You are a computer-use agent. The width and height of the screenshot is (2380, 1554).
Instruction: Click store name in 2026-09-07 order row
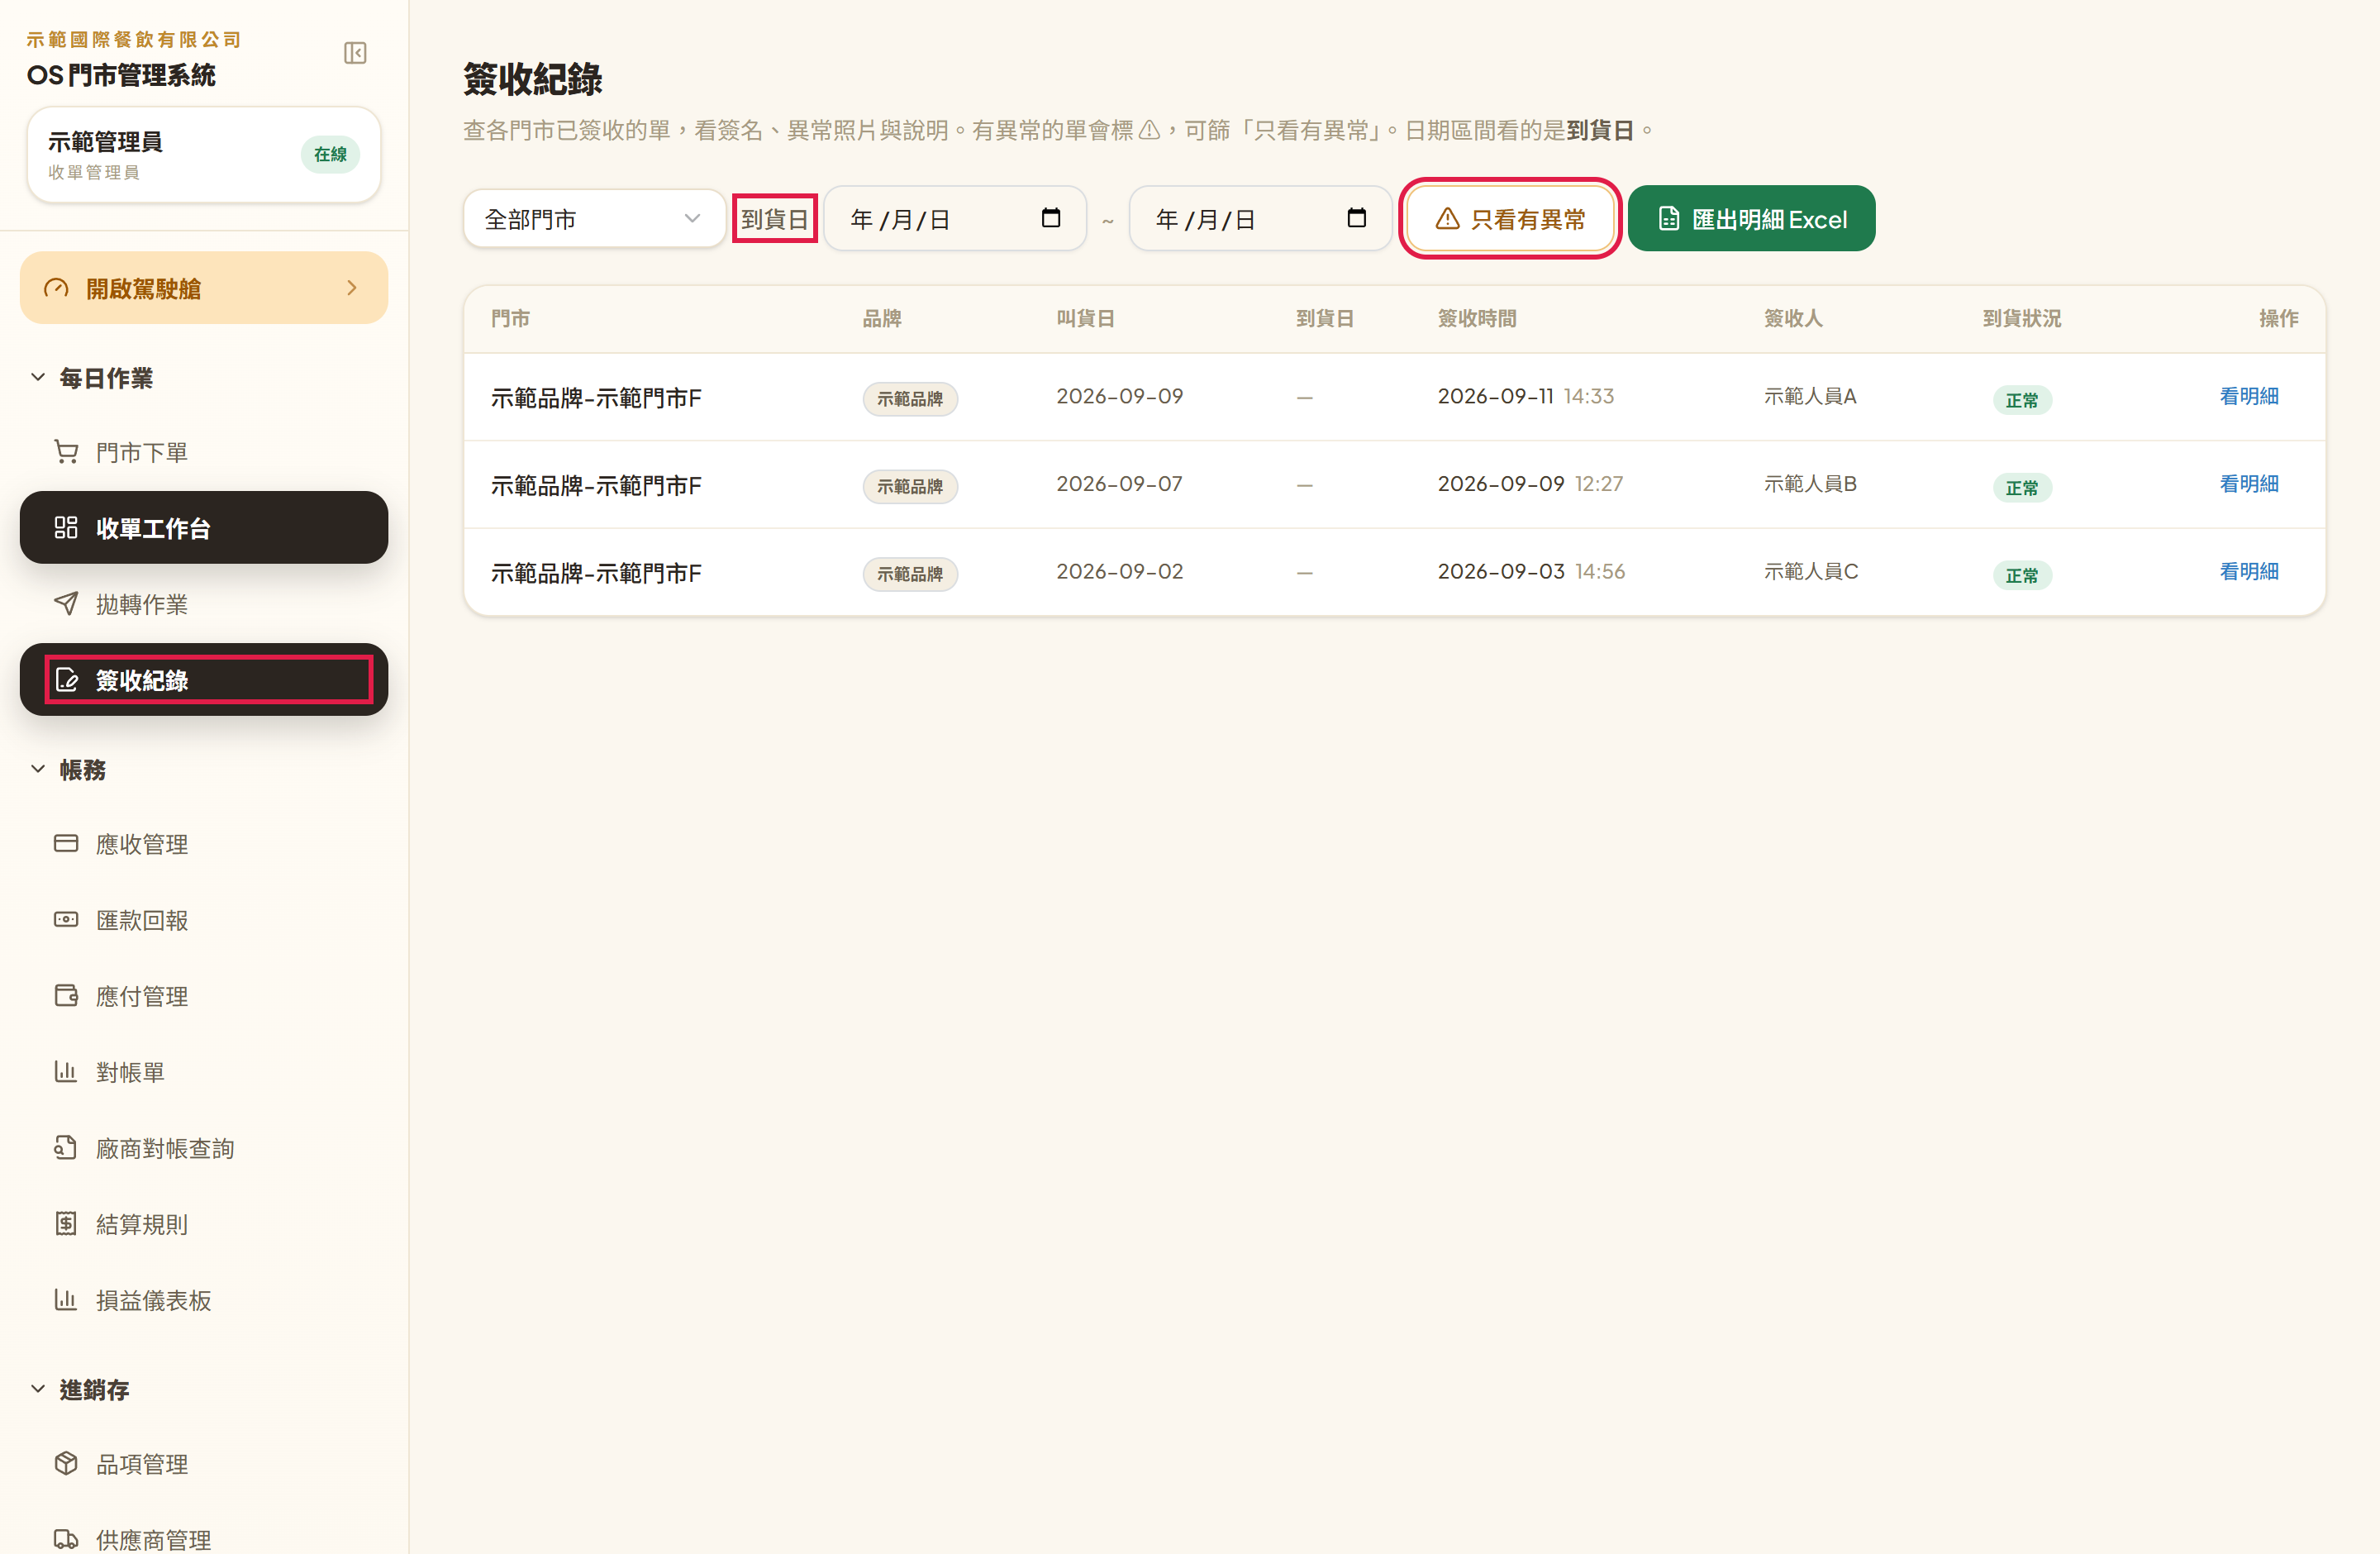point(596,485)
